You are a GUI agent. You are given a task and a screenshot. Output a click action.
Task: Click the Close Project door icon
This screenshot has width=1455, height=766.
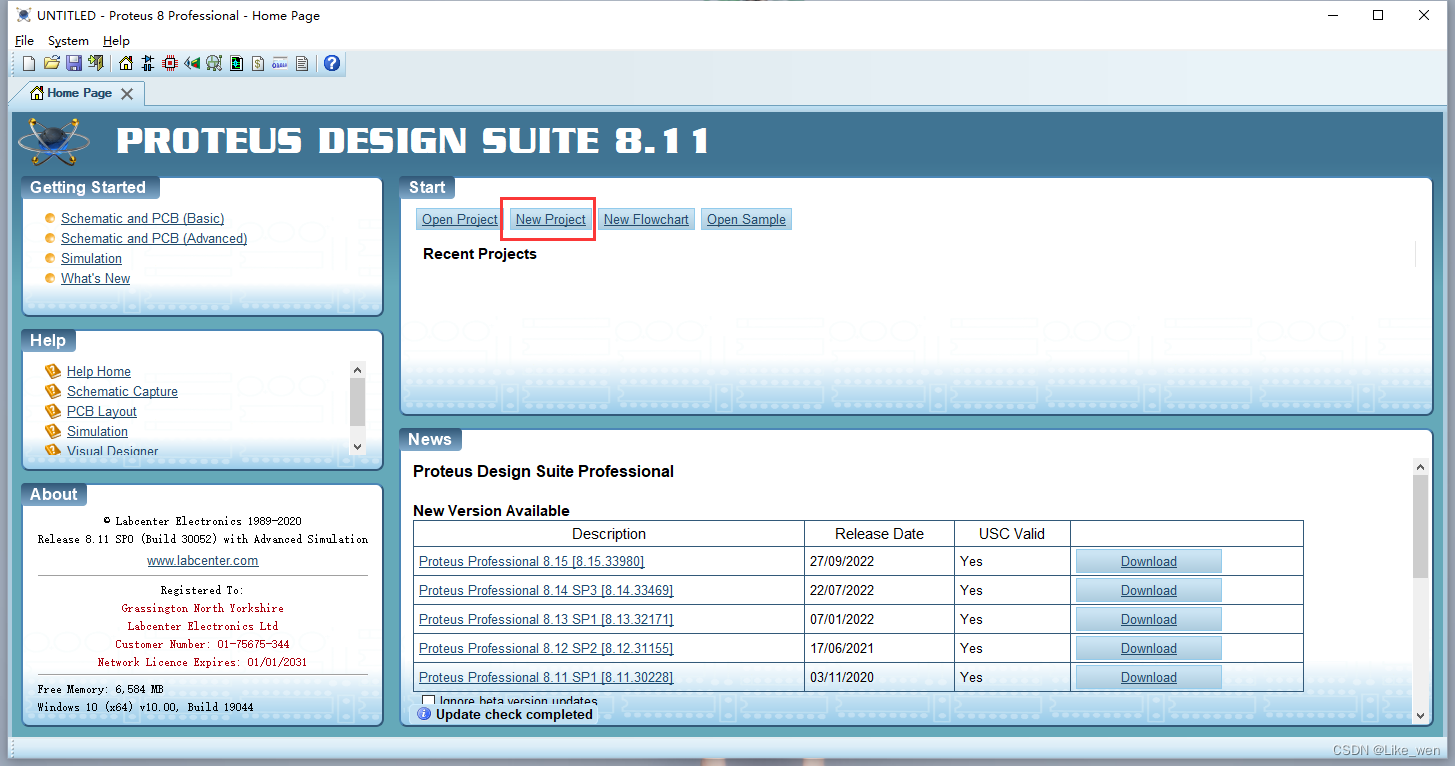(x=96, y=63)
